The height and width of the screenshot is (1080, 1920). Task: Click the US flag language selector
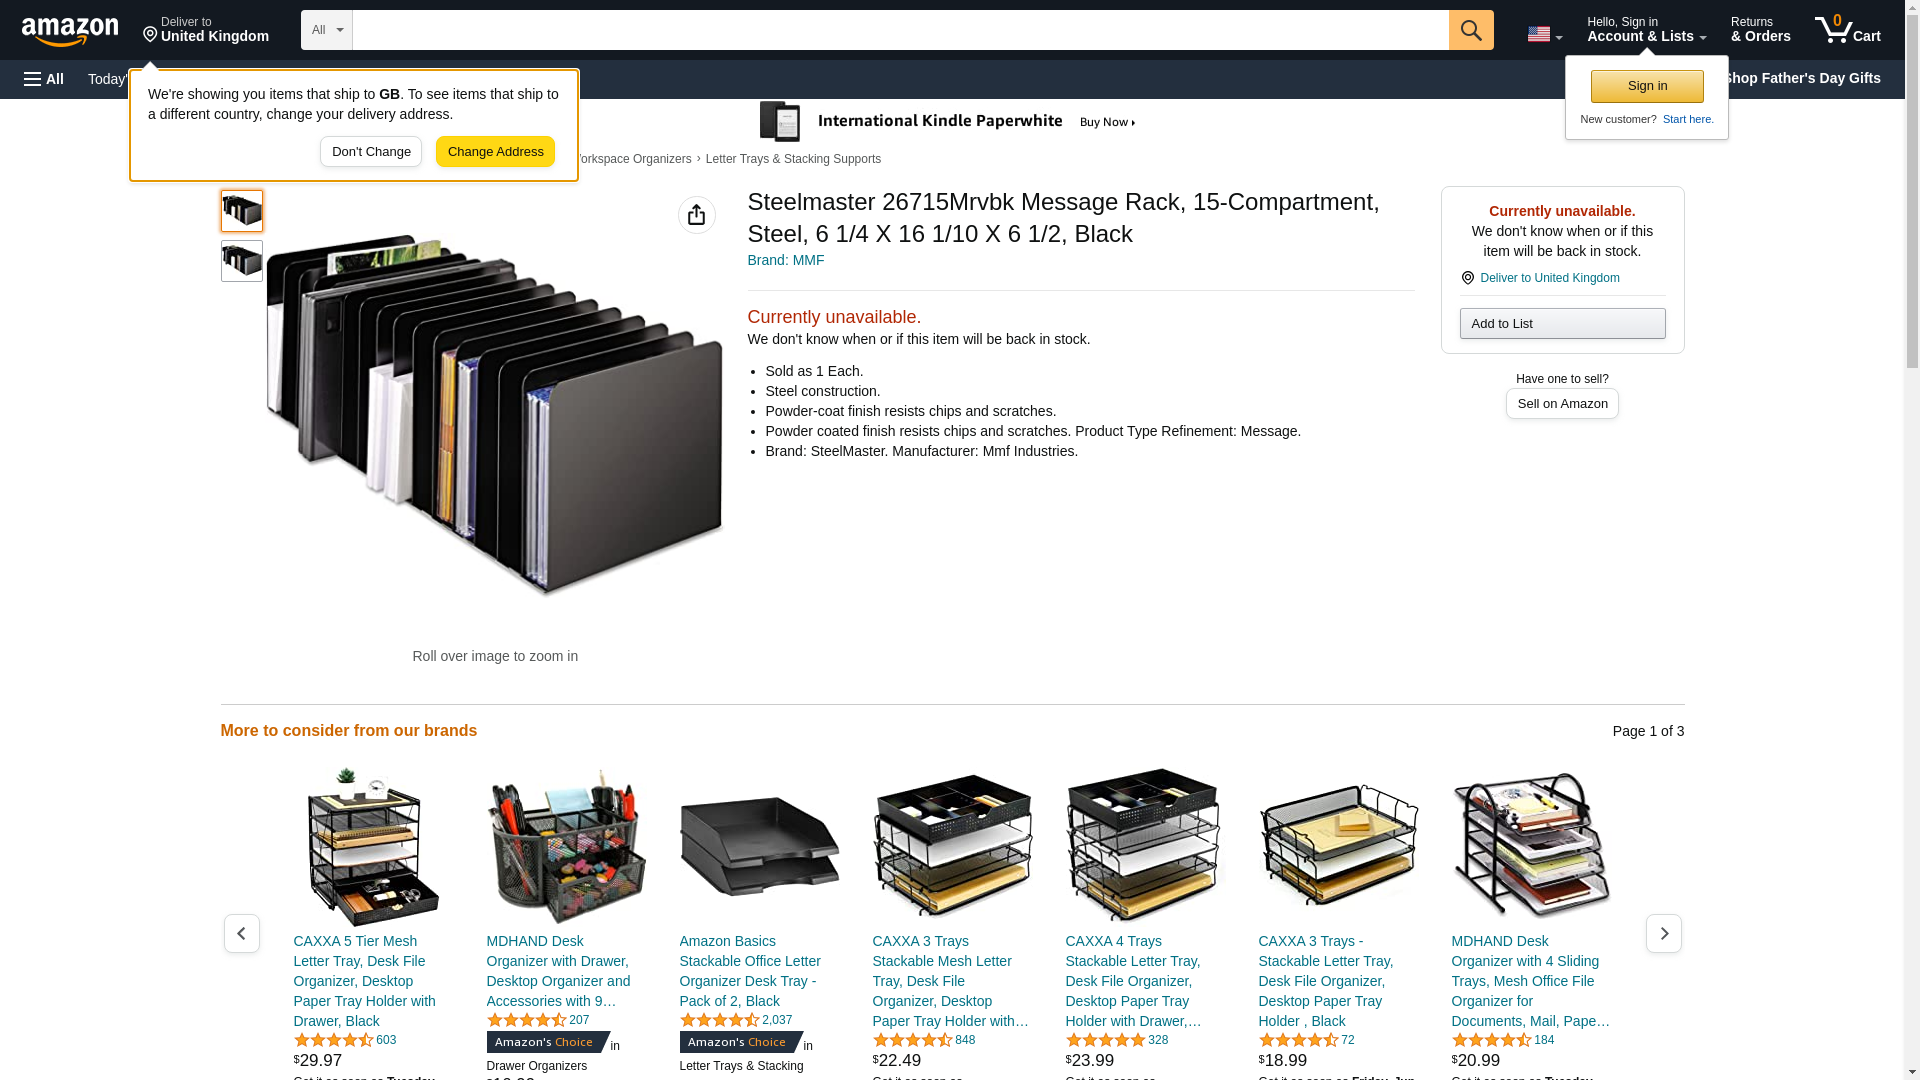pyautogui.click(x=1544, y=34)
